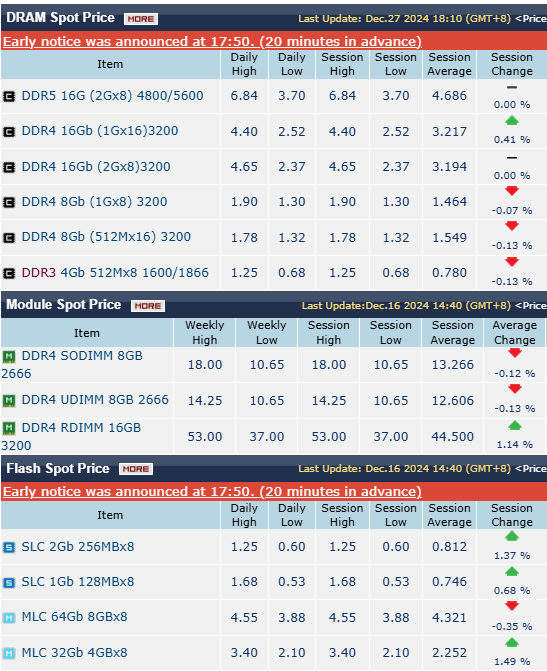This screenshot has height=671, width=547.
Task: Click Session Average 13.266 for SODIMM
Action: pyautogui.click(x=453, y=365)
